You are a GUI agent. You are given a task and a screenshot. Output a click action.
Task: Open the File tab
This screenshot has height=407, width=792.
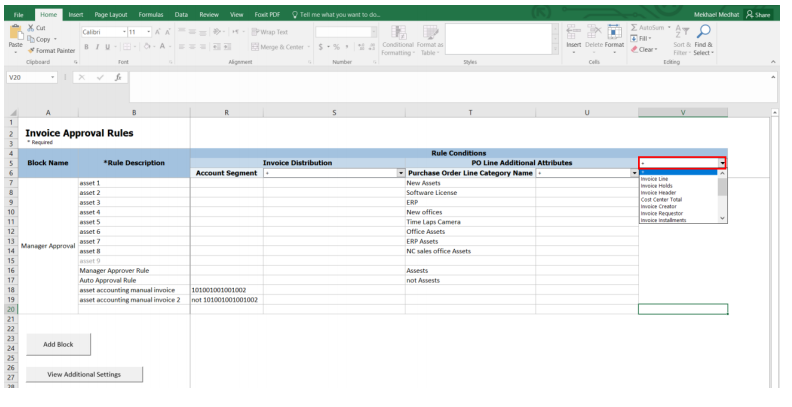point(19,15)
